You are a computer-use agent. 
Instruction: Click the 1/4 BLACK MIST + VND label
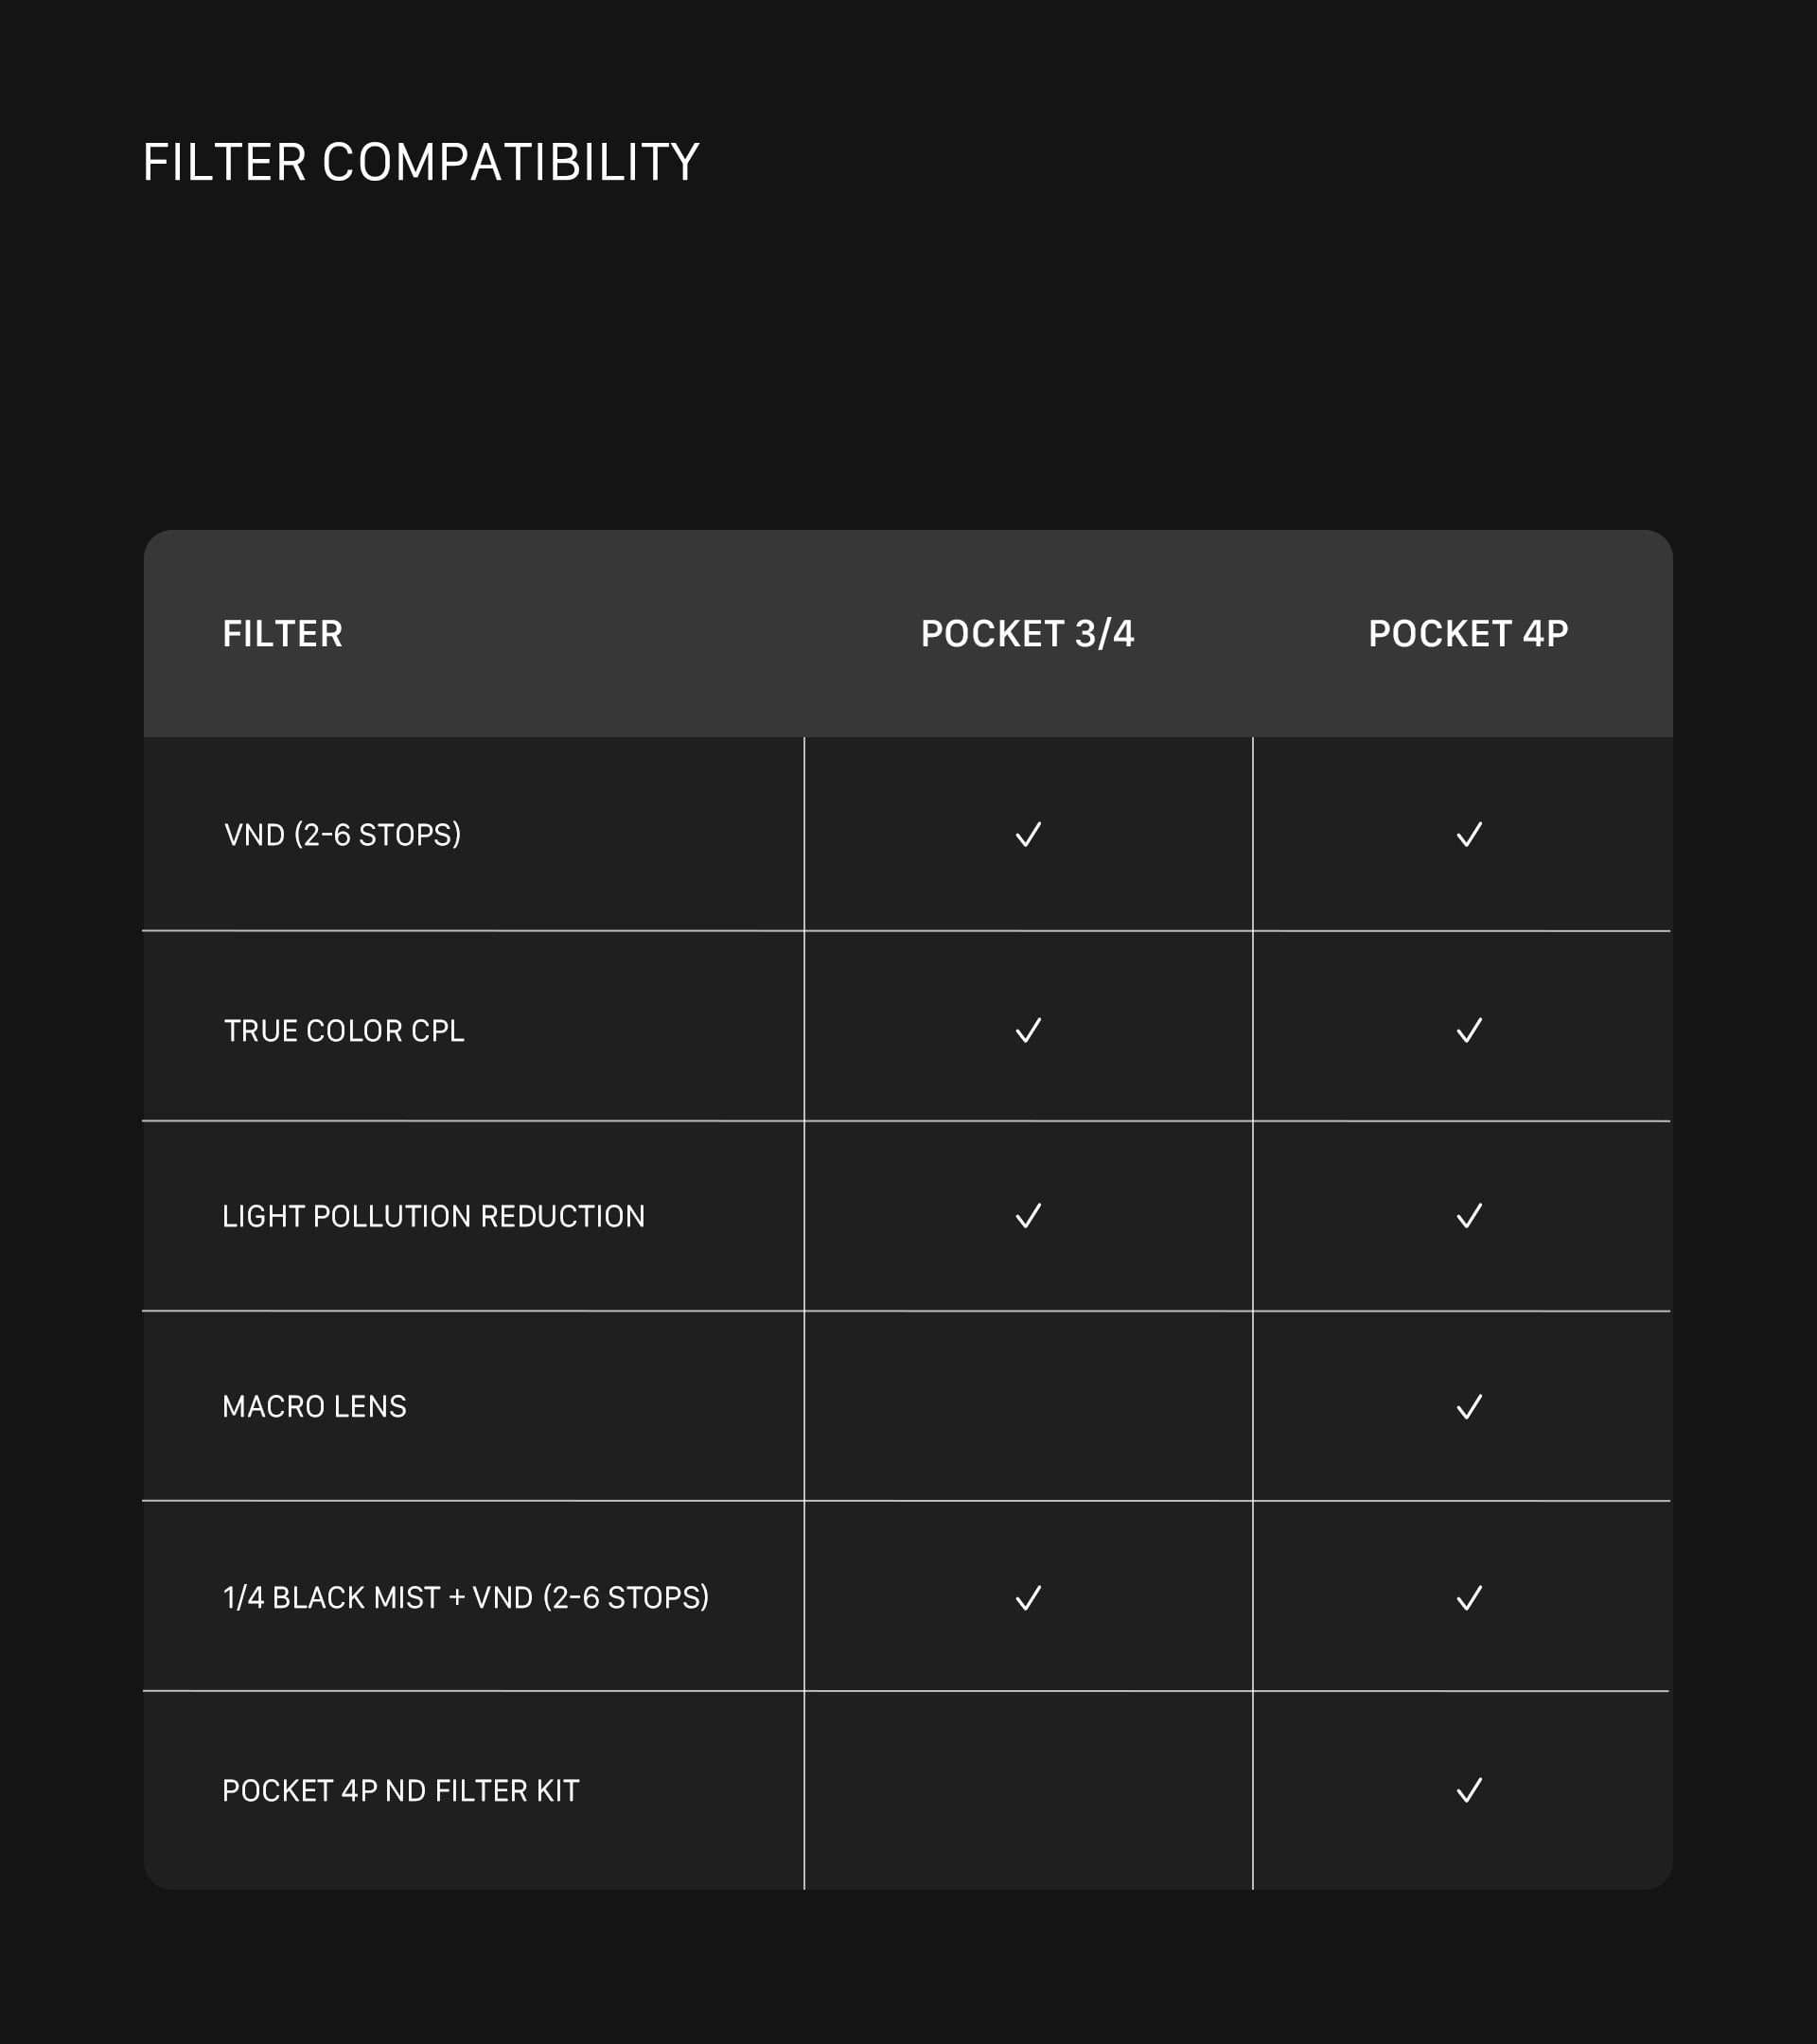point(466,1597)
